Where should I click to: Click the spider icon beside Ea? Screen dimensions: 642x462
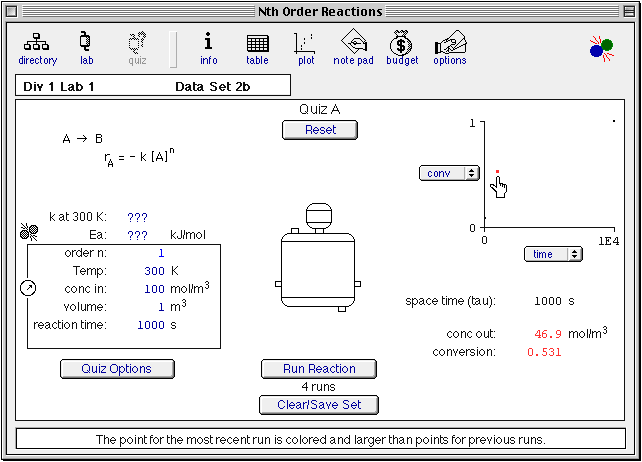28,232
